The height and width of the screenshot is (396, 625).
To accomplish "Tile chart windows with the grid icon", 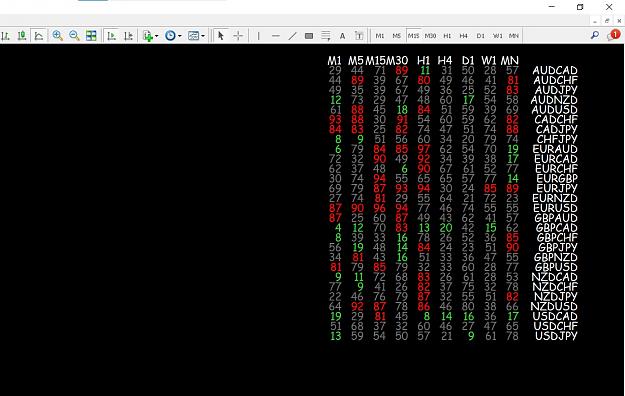I will click(91, 36).
